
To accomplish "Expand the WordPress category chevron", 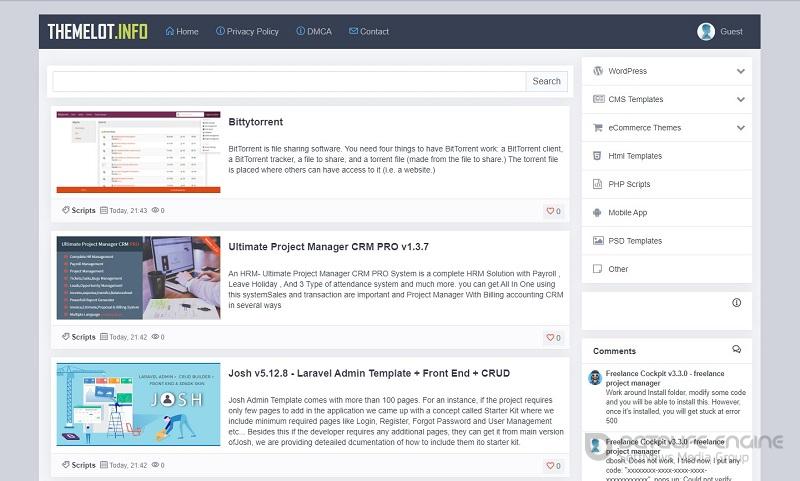I will point(740,71).
